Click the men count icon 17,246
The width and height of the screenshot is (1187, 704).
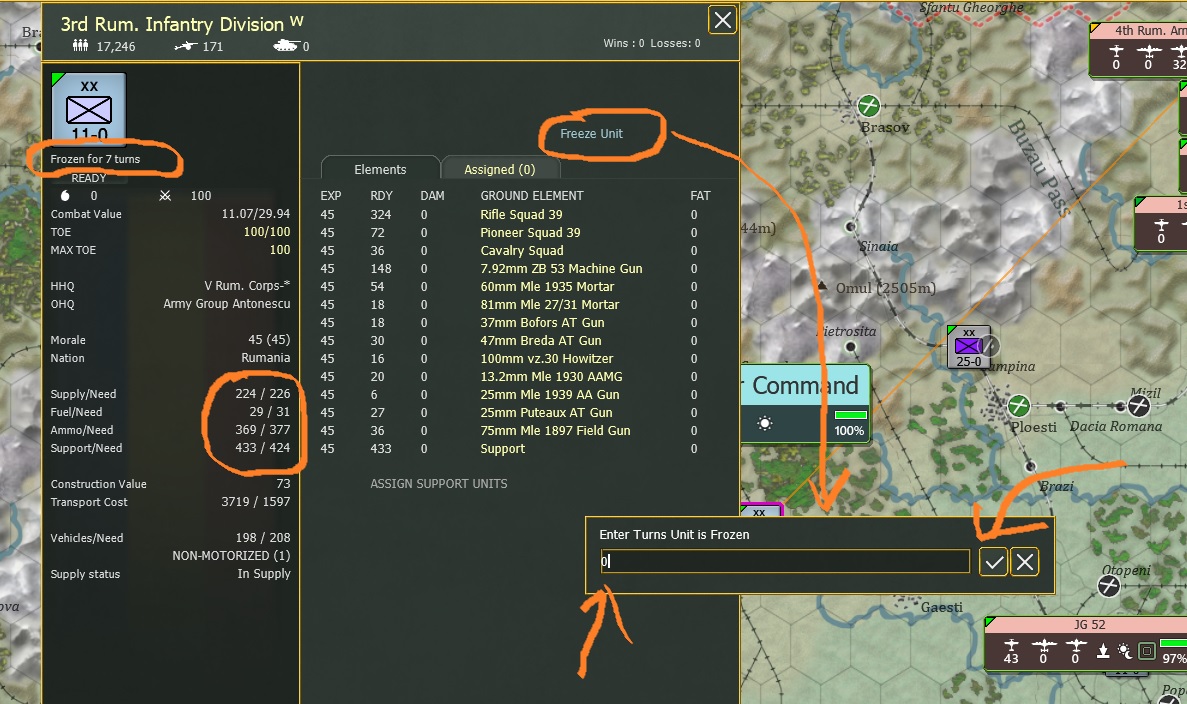[x=80, y=46]
